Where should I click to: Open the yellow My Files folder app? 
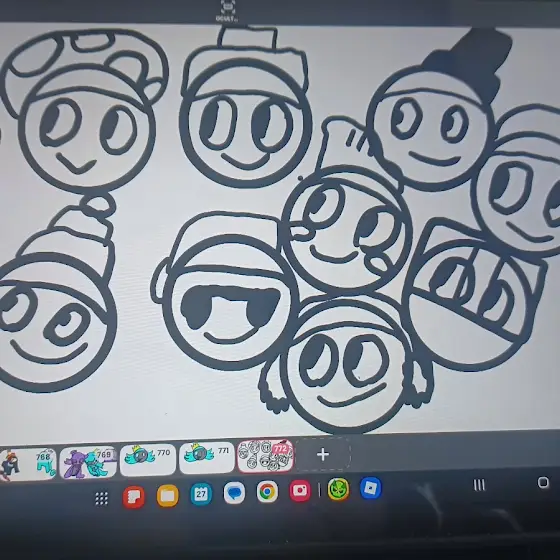(168, 495)
